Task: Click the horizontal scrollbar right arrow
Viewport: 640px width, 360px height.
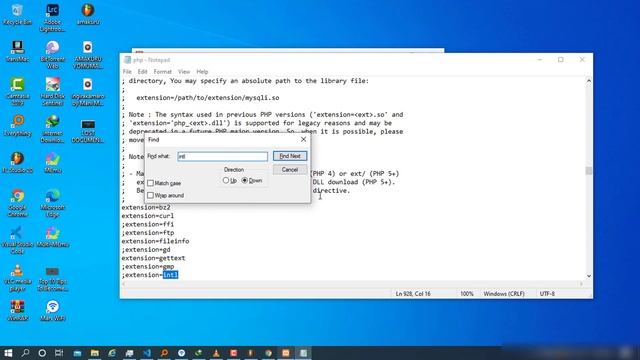Action: tap(581, 284)
